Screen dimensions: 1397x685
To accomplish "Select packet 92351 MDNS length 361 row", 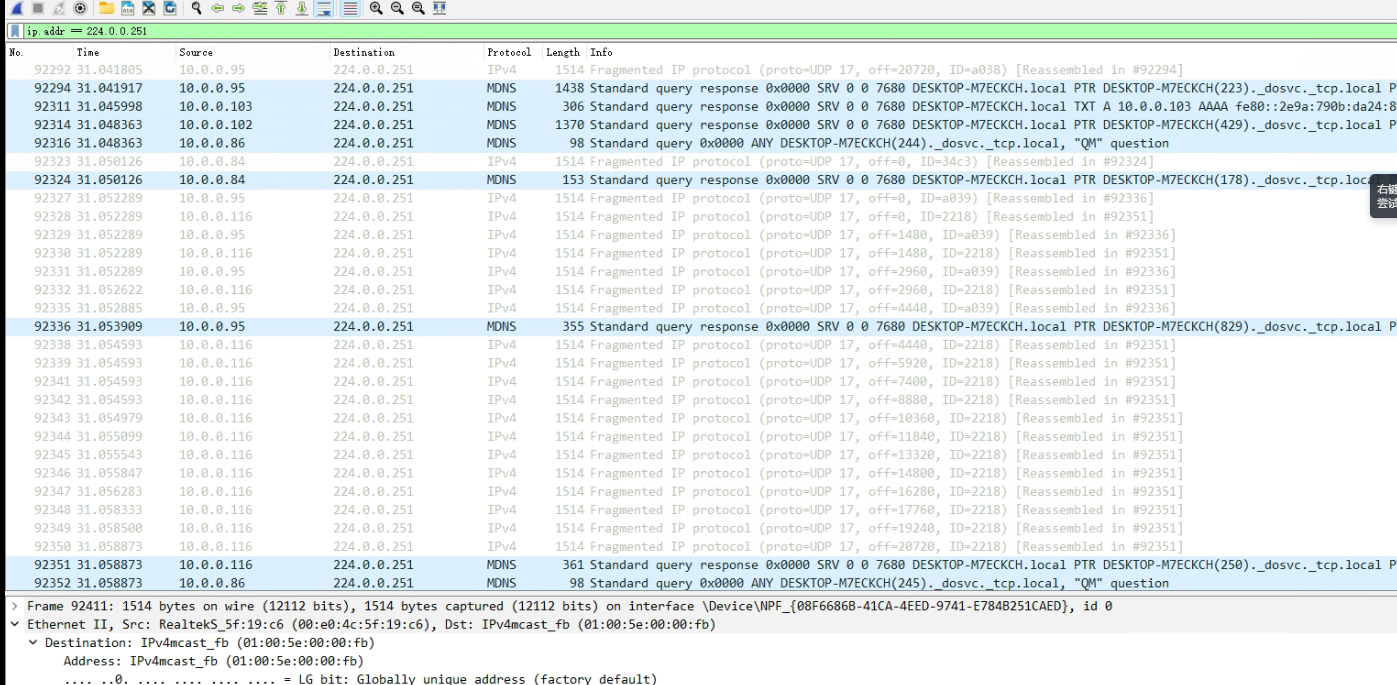I will pyautogui.click(x=700, y=565).
